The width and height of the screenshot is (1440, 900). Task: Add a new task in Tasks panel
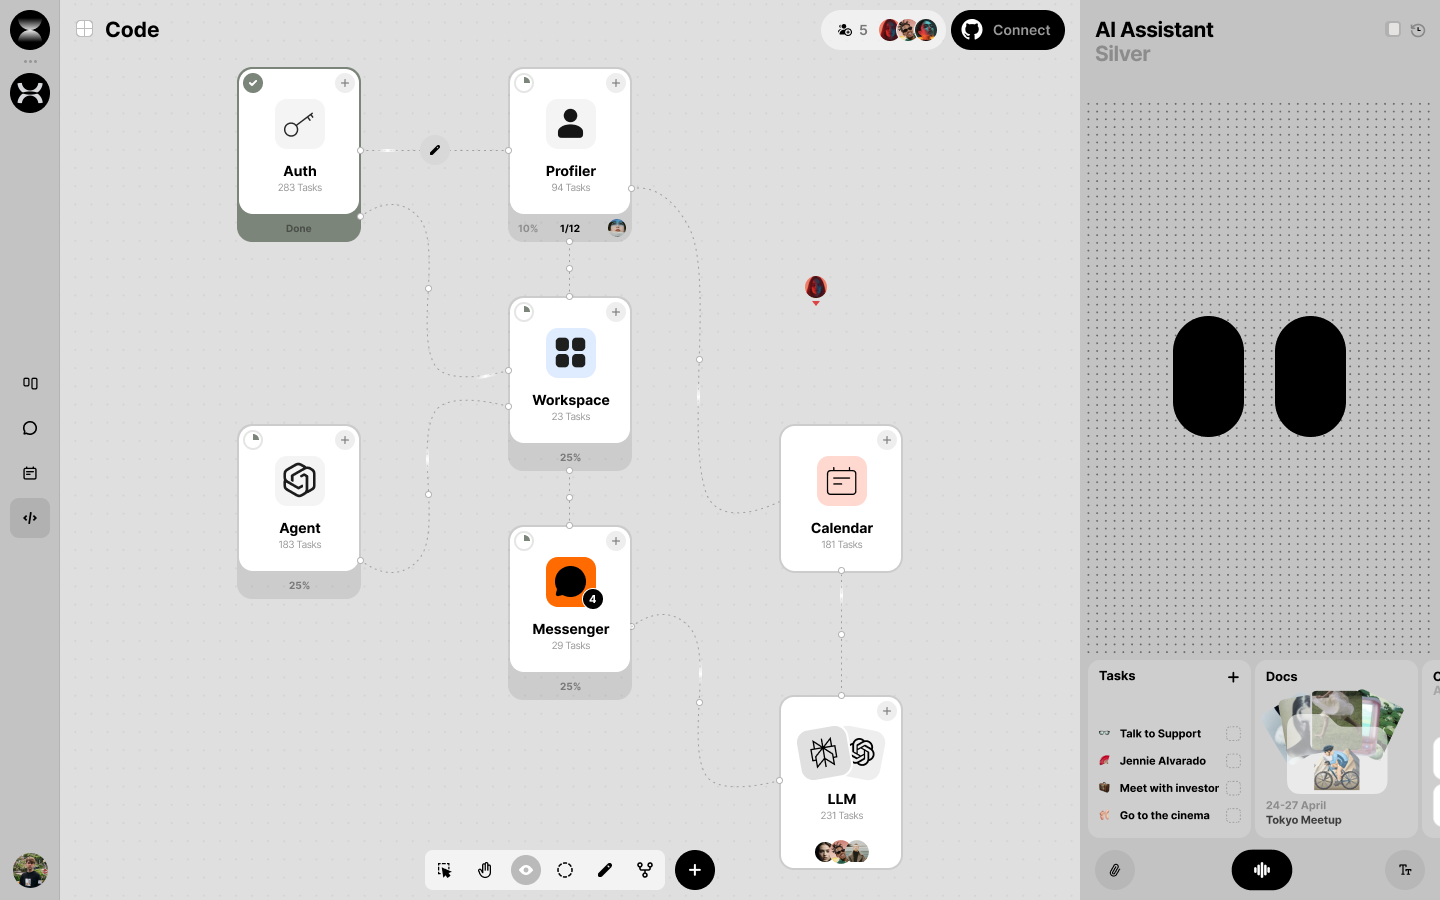(x=1233, y=677)
